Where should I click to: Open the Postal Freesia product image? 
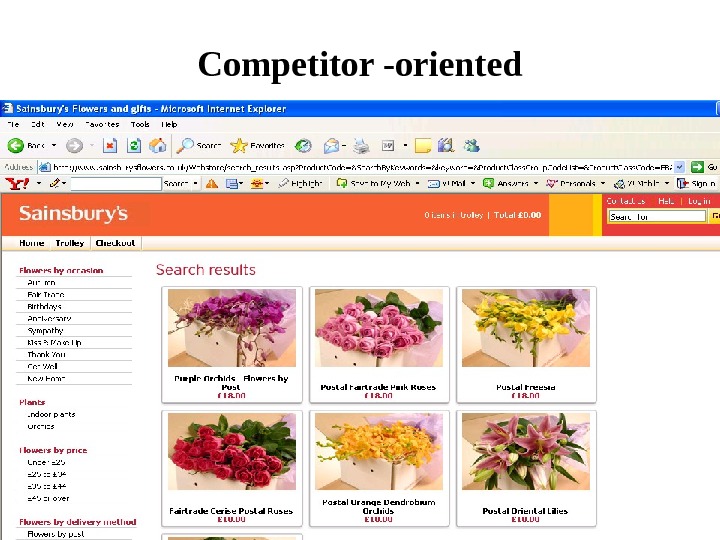[526, 328]
